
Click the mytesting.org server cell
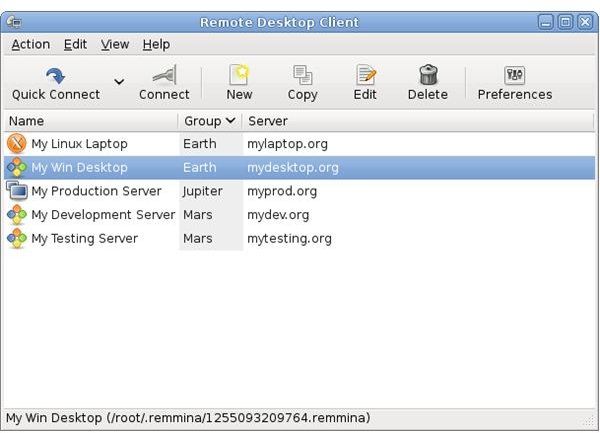pyautogui.click(x=289, y=239)
